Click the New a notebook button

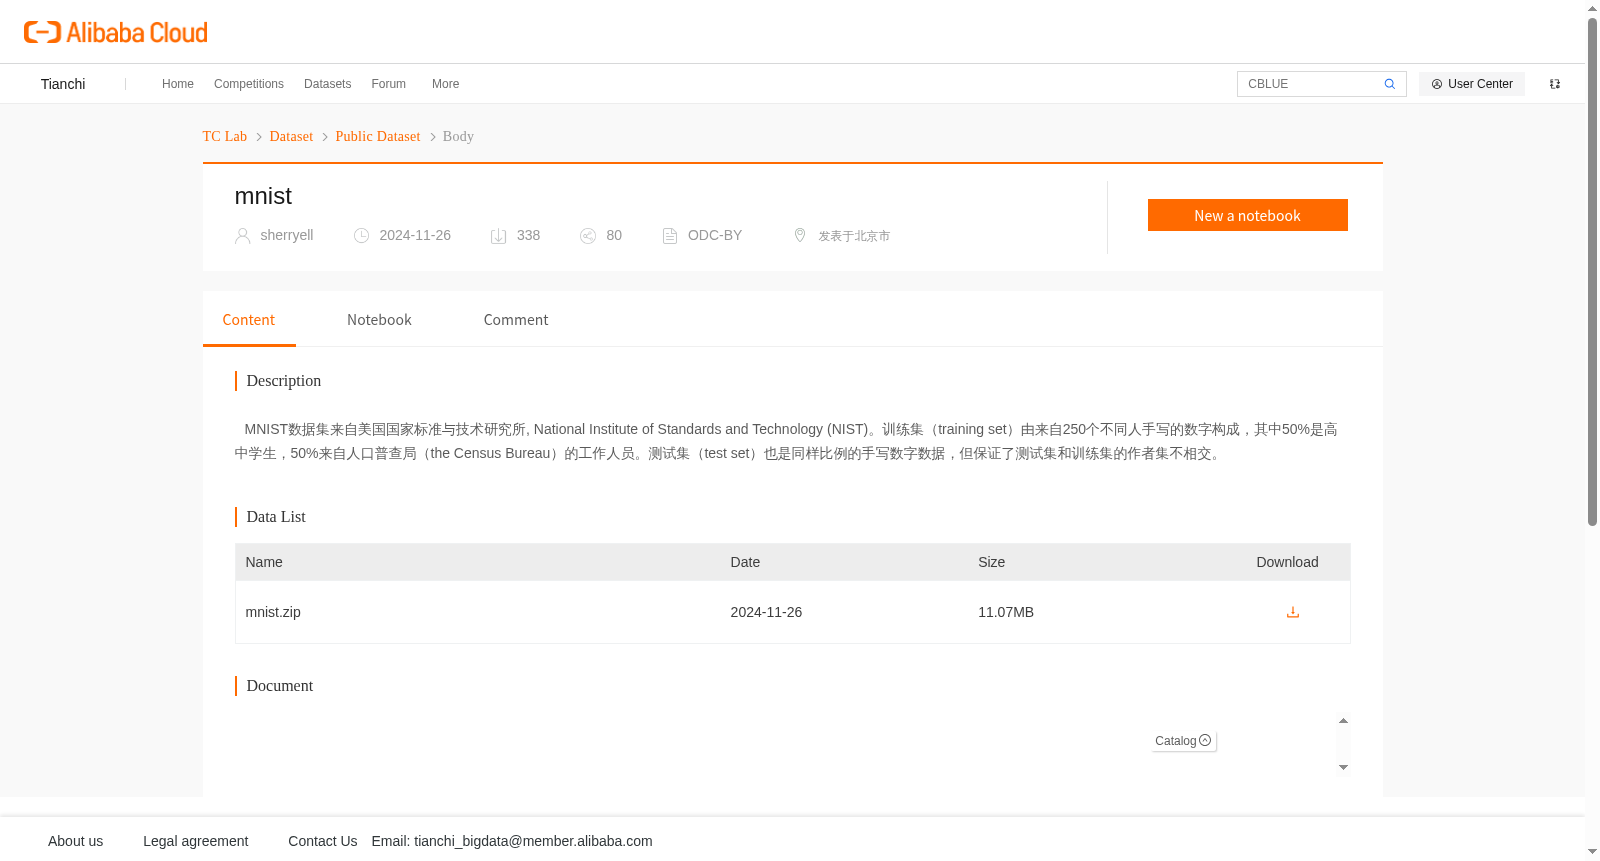pyautogui.click(x=1248, y=215)
